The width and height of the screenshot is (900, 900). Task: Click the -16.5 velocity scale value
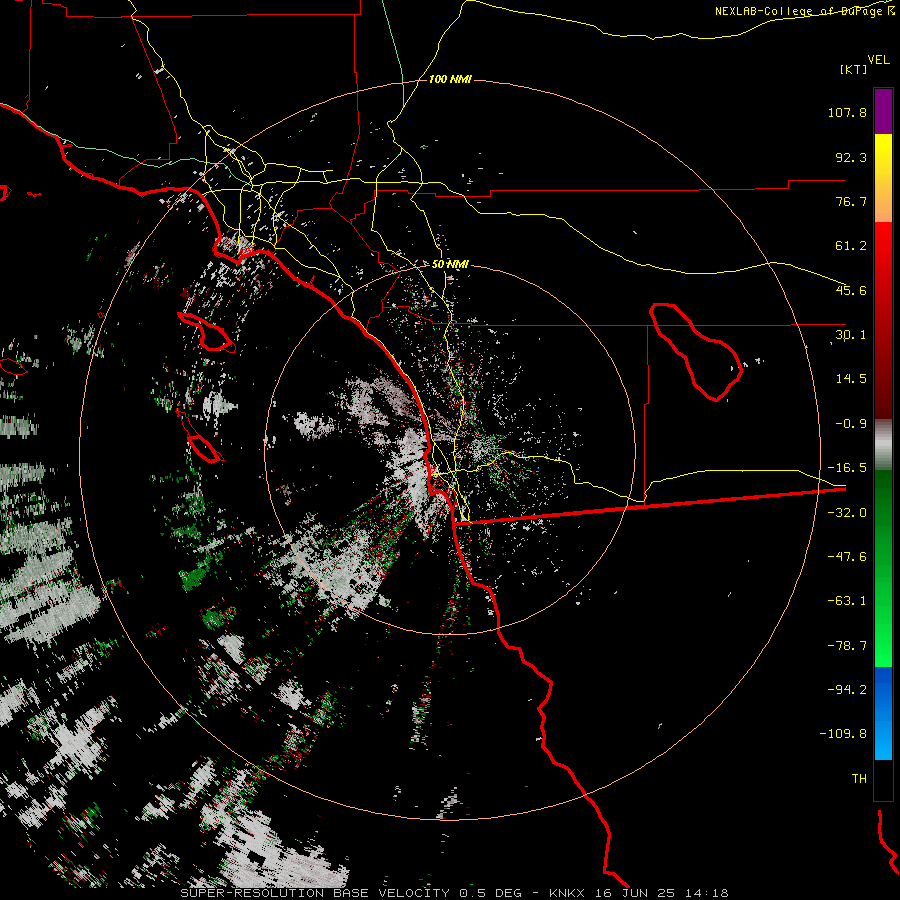[x=847, y=468]
